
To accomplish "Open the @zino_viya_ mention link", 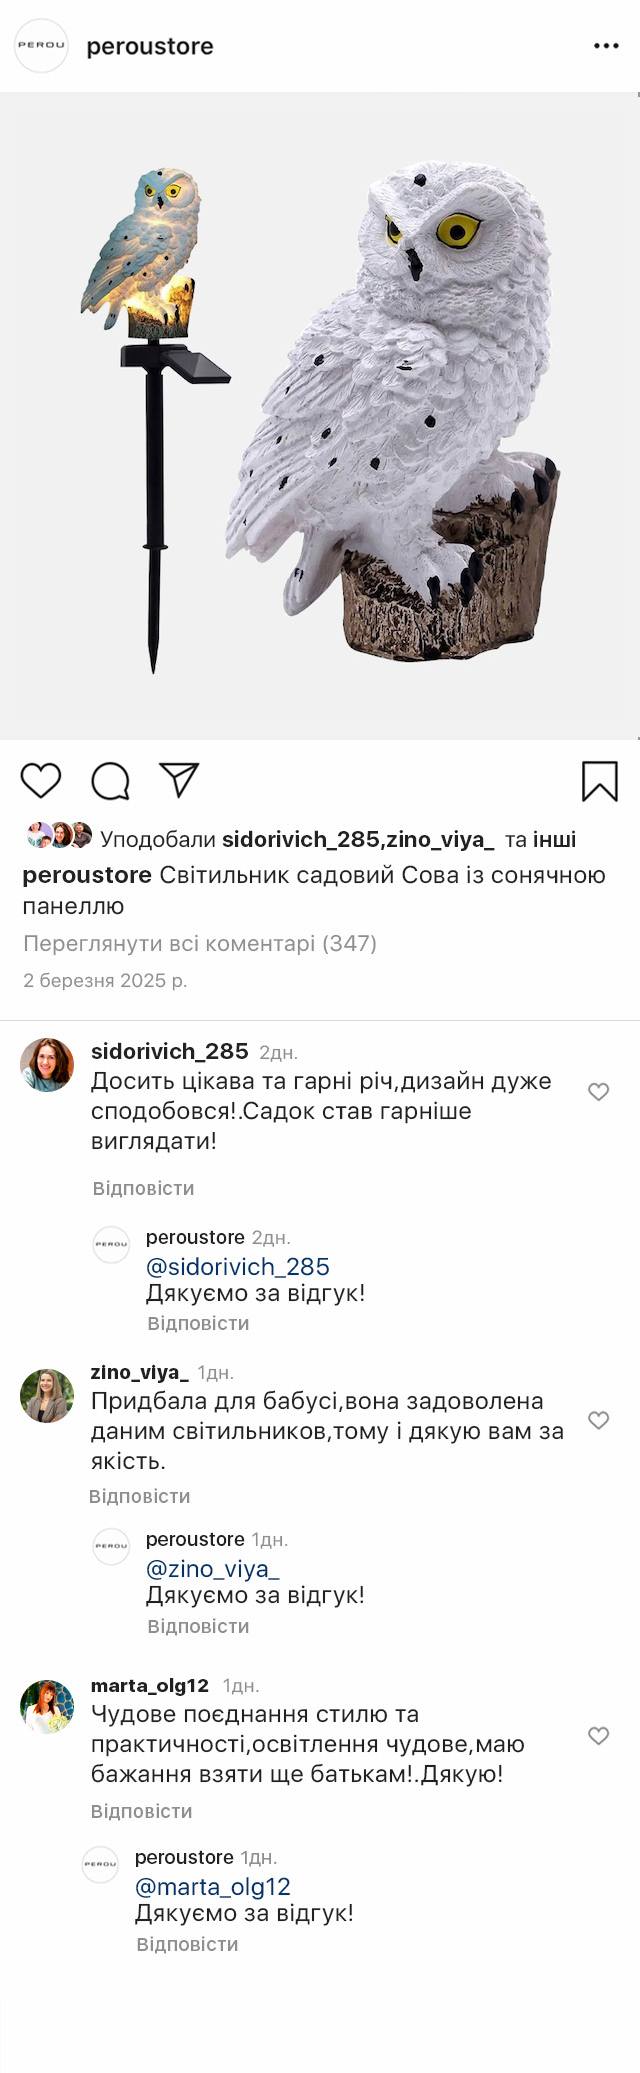I will coord(213,1569).
